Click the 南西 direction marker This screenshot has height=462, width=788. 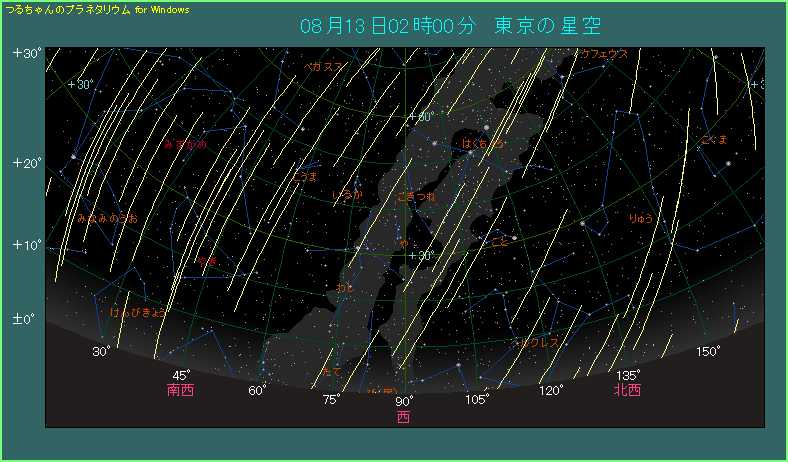tap(181, 390)
